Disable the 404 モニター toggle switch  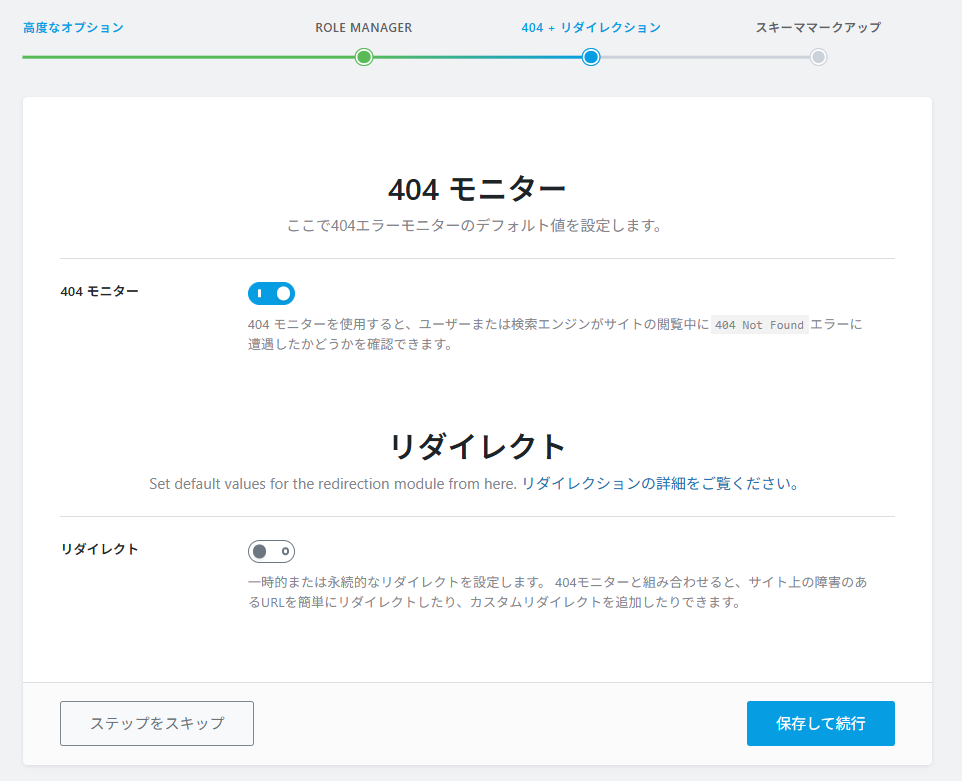[271, 293]
